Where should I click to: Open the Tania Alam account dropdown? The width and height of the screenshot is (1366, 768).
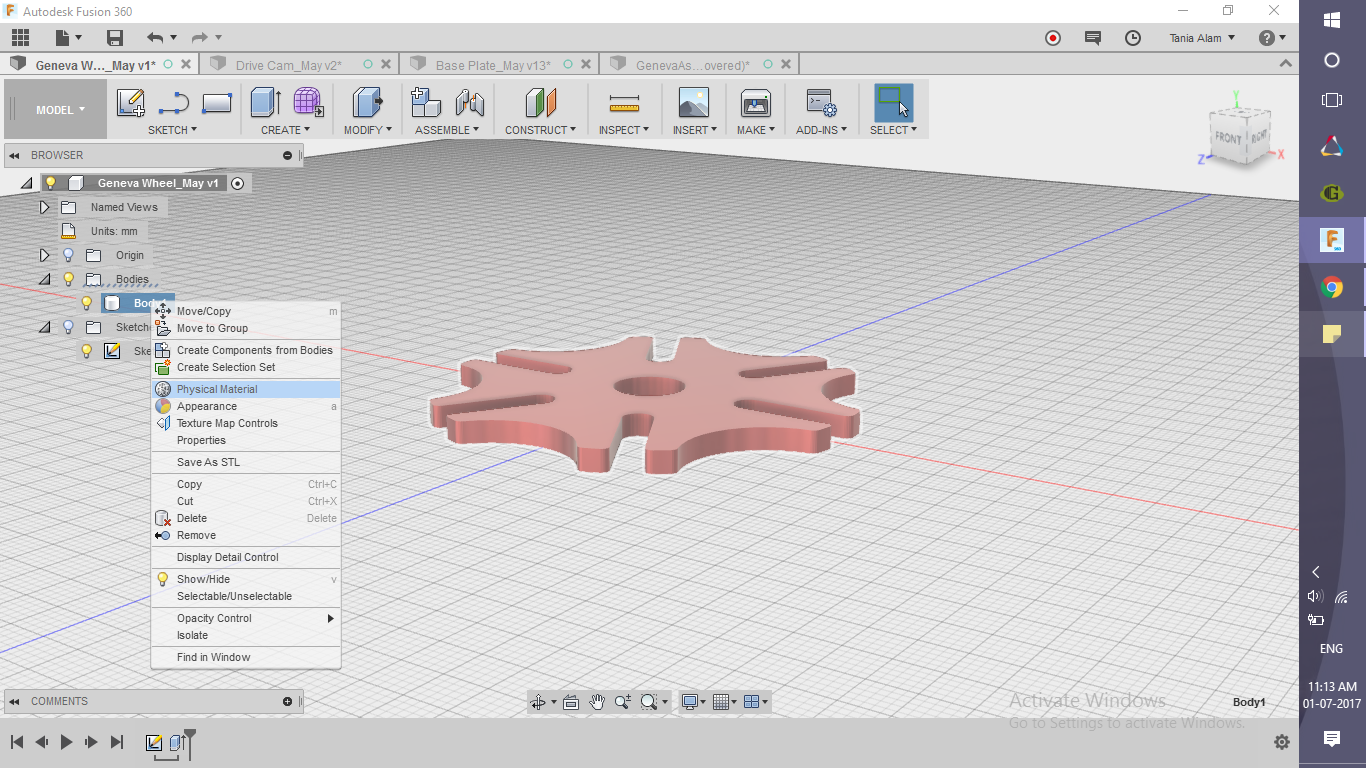(x=1202, y=38)
